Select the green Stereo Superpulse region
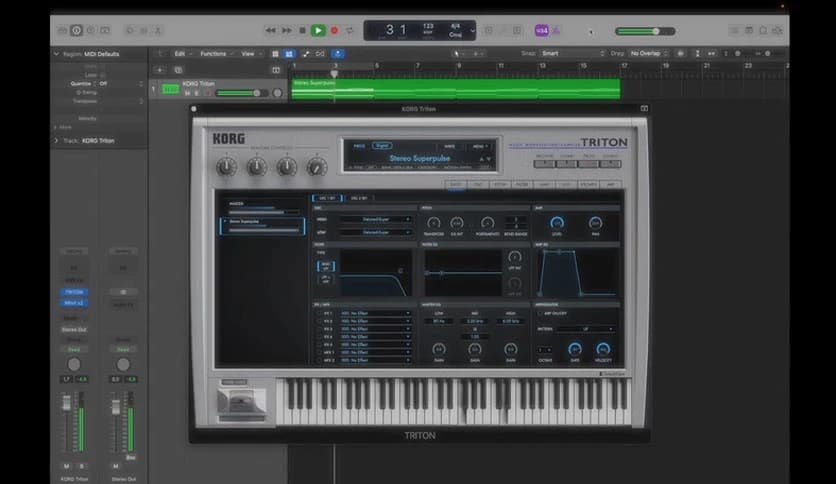The image size is (836, 484). (456, 89)
